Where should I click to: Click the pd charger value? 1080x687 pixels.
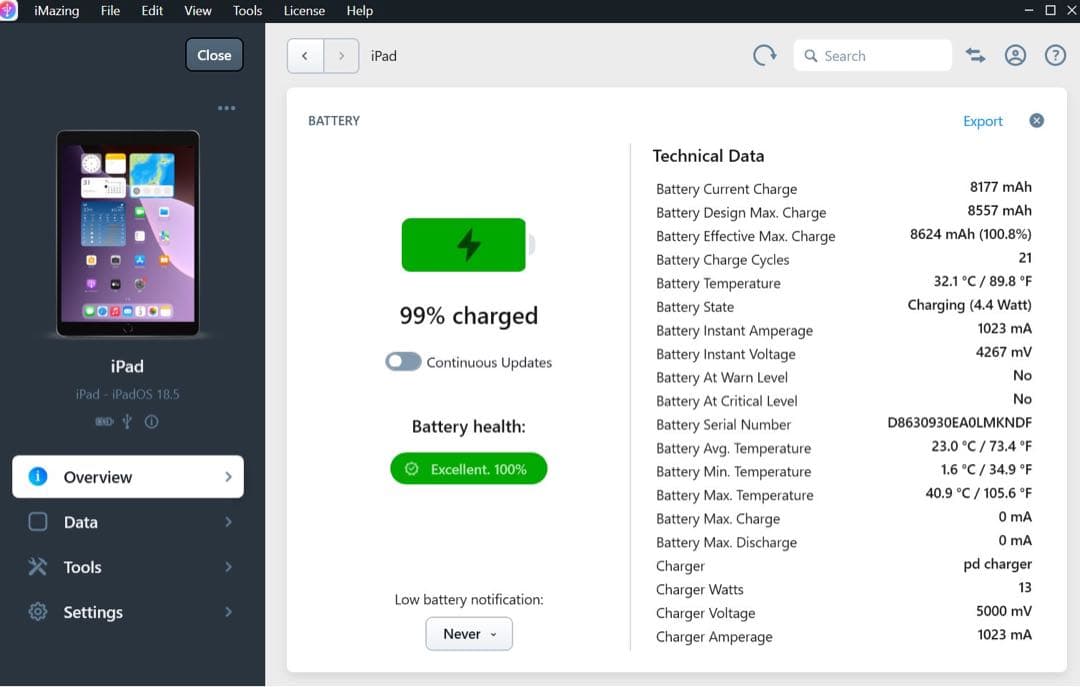(997, 564)
